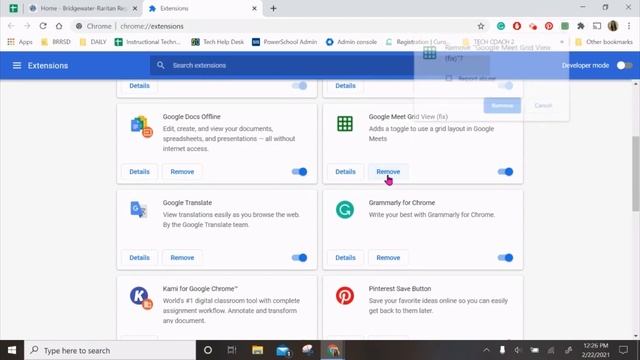640x360 pixels.
Task: Open the Extensions puzzle piece menu
Action: 581,26
